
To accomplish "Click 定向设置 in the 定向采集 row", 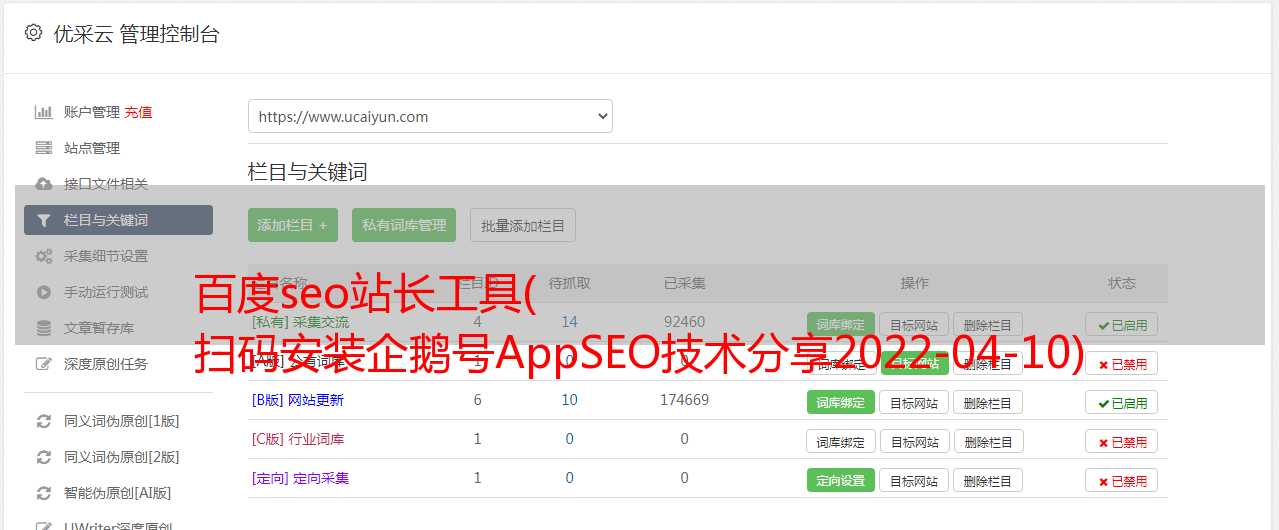I will (x=841, y=480).
